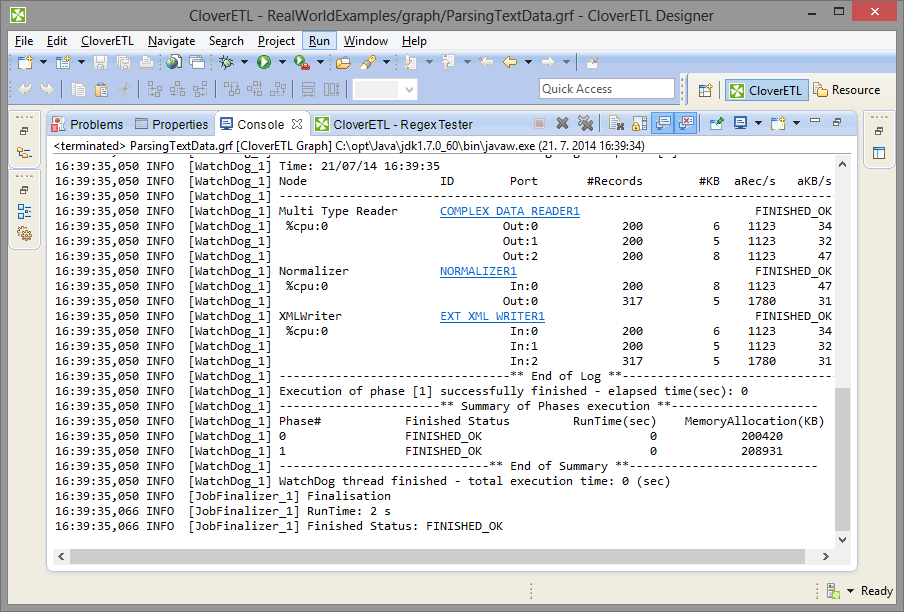
Task: Expand the Open Console dropdown arrow
Action: [796, 123]
